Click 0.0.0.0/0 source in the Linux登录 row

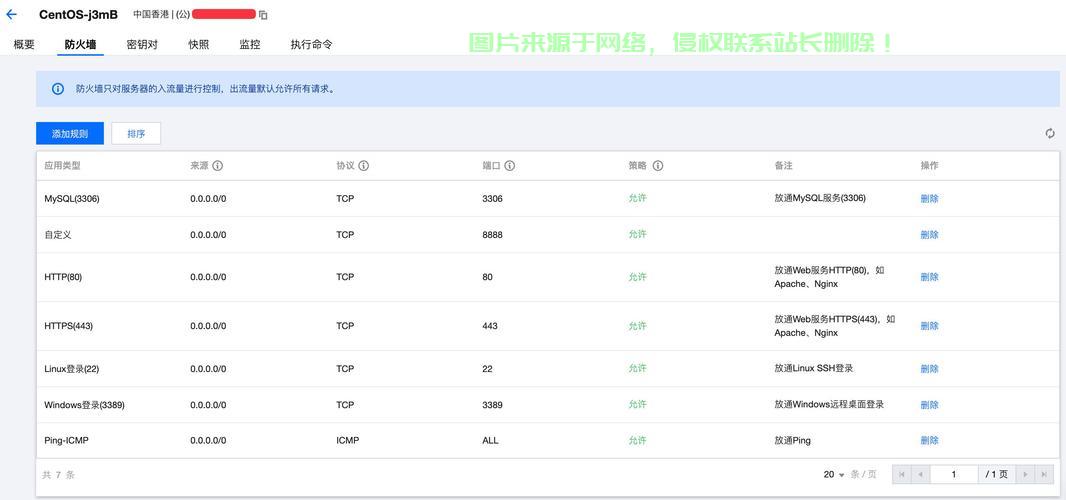click(x=208, y=369)
